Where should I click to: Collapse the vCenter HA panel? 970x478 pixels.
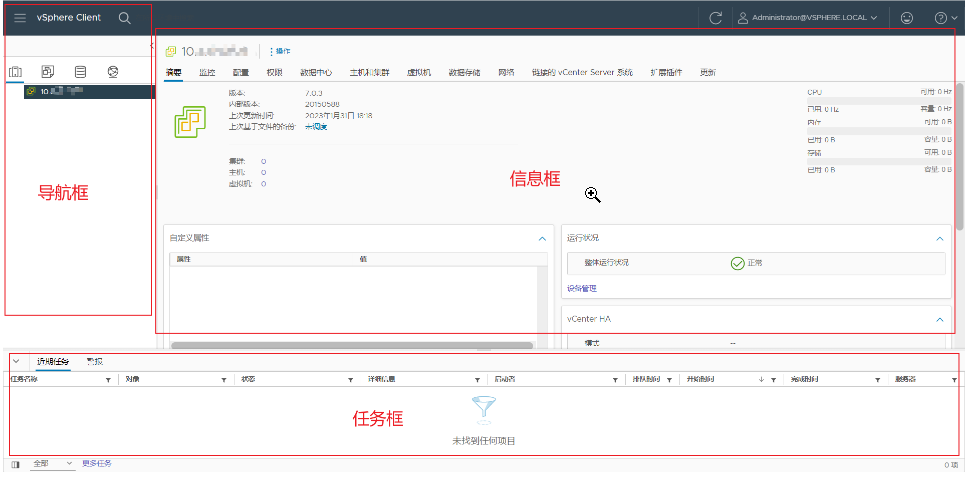940,320
